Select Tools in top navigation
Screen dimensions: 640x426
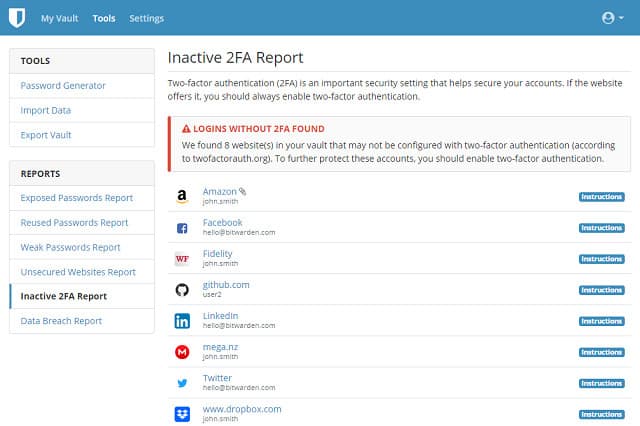click(104, 18)
